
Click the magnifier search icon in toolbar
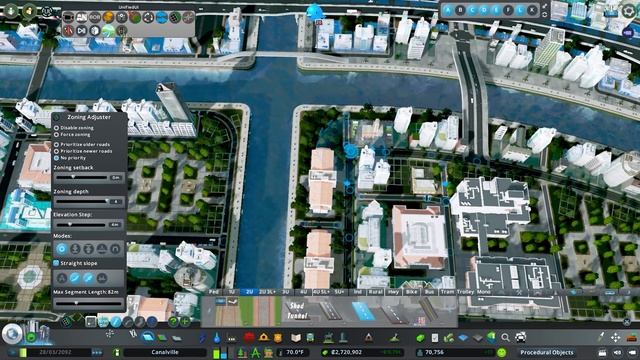point(505,338)
